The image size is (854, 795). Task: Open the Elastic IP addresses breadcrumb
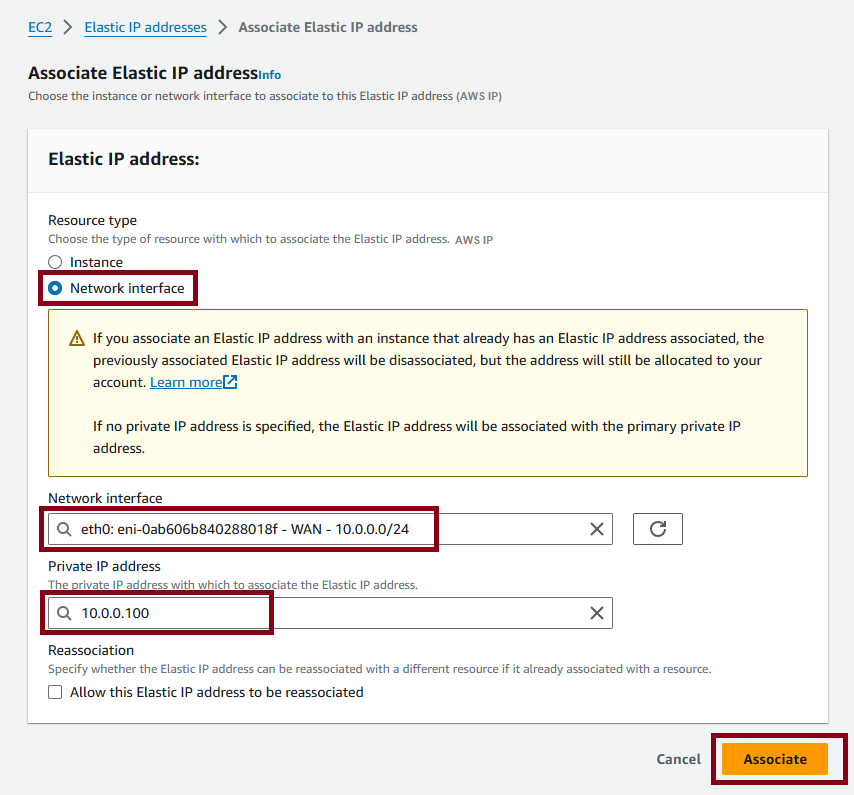[145, 27]
